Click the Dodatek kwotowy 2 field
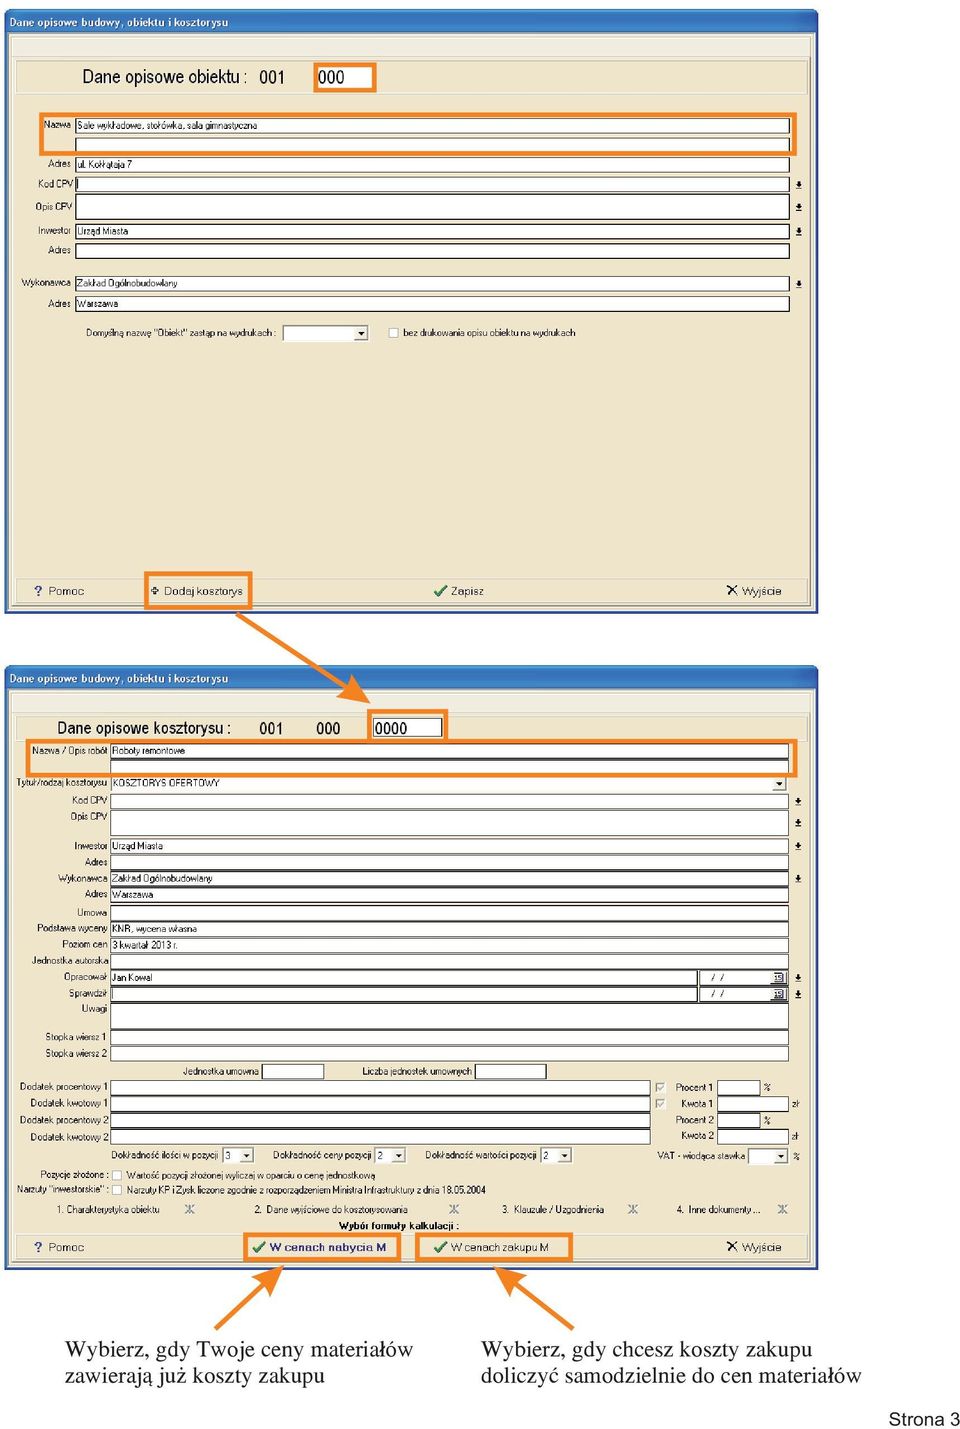Viewport: 960px width, 1429px height. coord(380,1137)
